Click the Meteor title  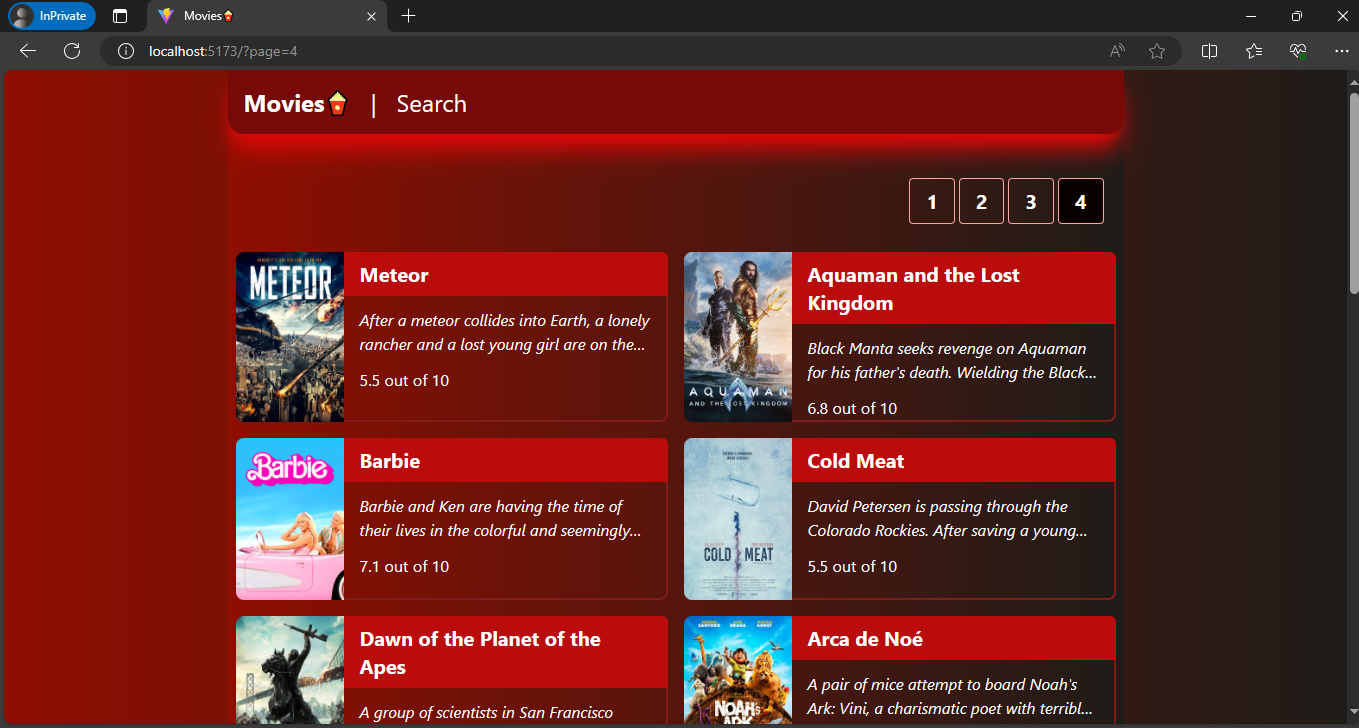click(394, 275)
